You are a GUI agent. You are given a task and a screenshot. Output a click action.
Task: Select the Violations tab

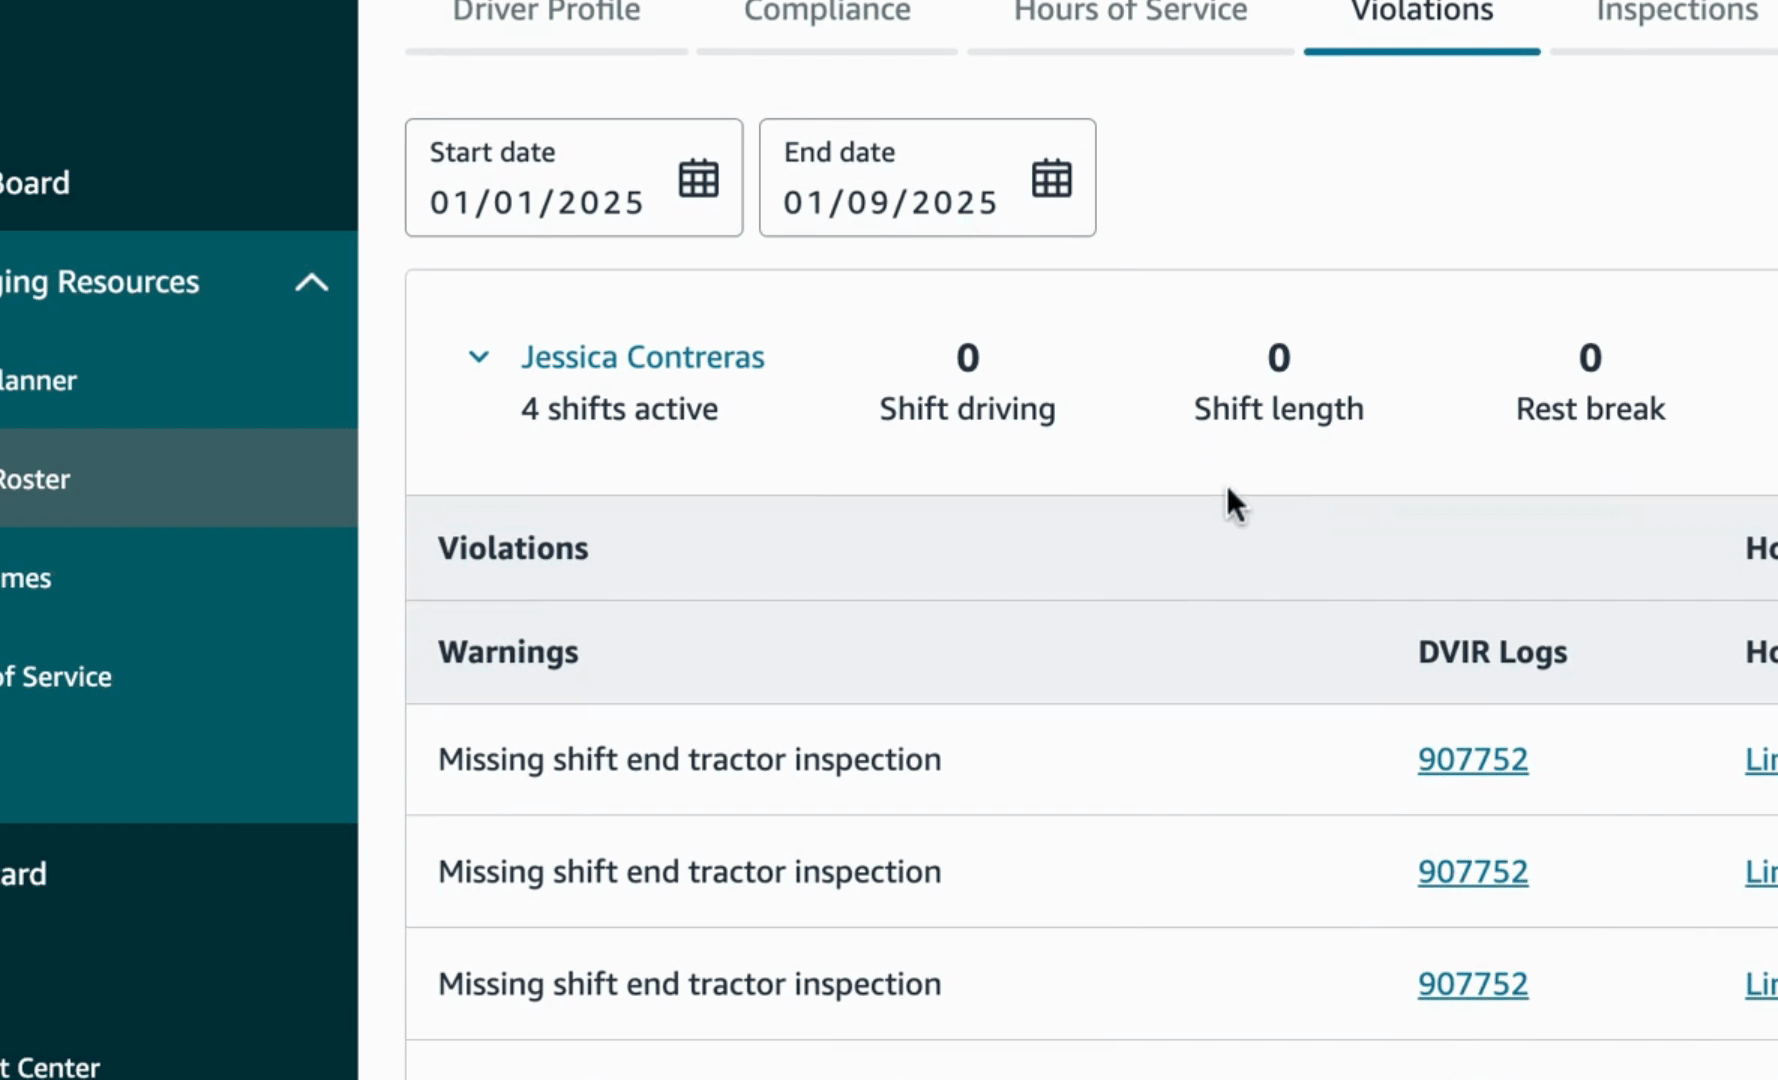(x=1421, y=12)
